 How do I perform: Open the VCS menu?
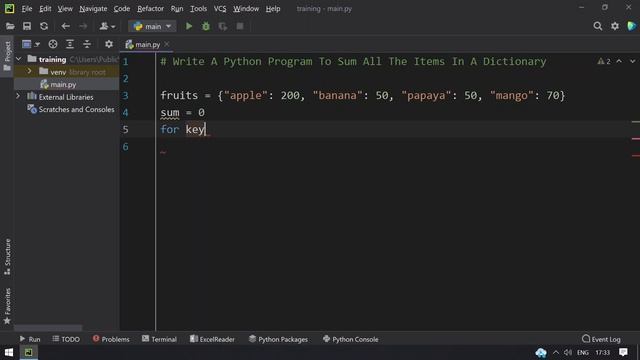[220, 9]
